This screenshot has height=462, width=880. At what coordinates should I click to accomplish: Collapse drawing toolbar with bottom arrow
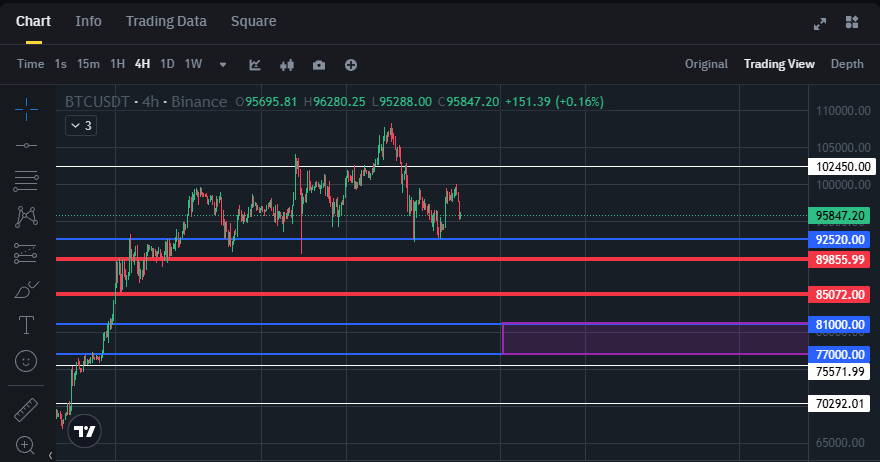click(51, 455)
